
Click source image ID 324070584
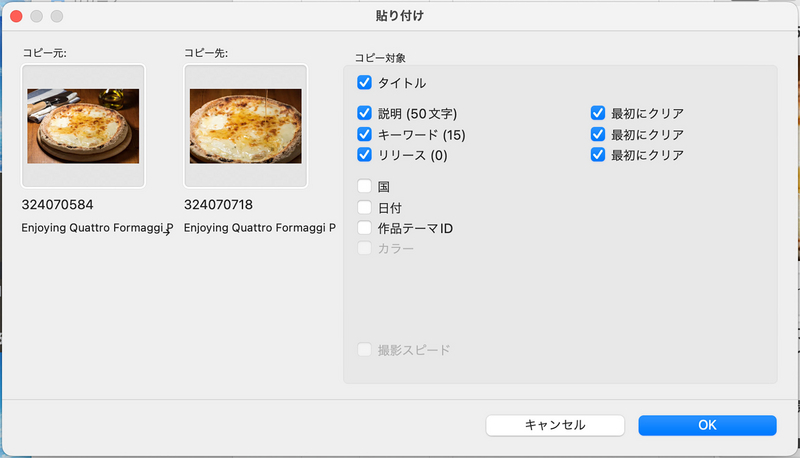click(57, 205)
